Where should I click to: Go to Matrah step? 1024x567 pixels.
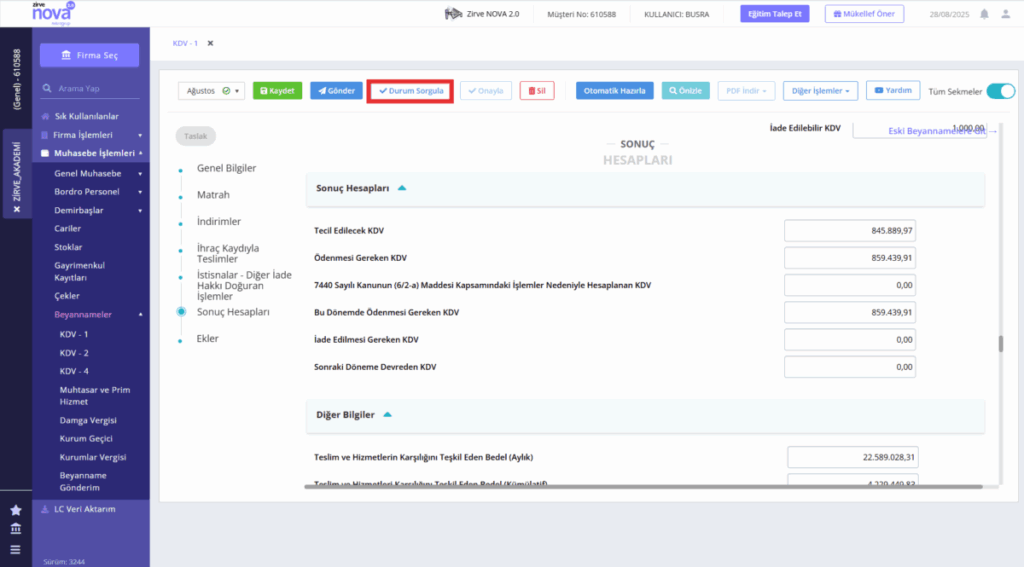[214, 195]
